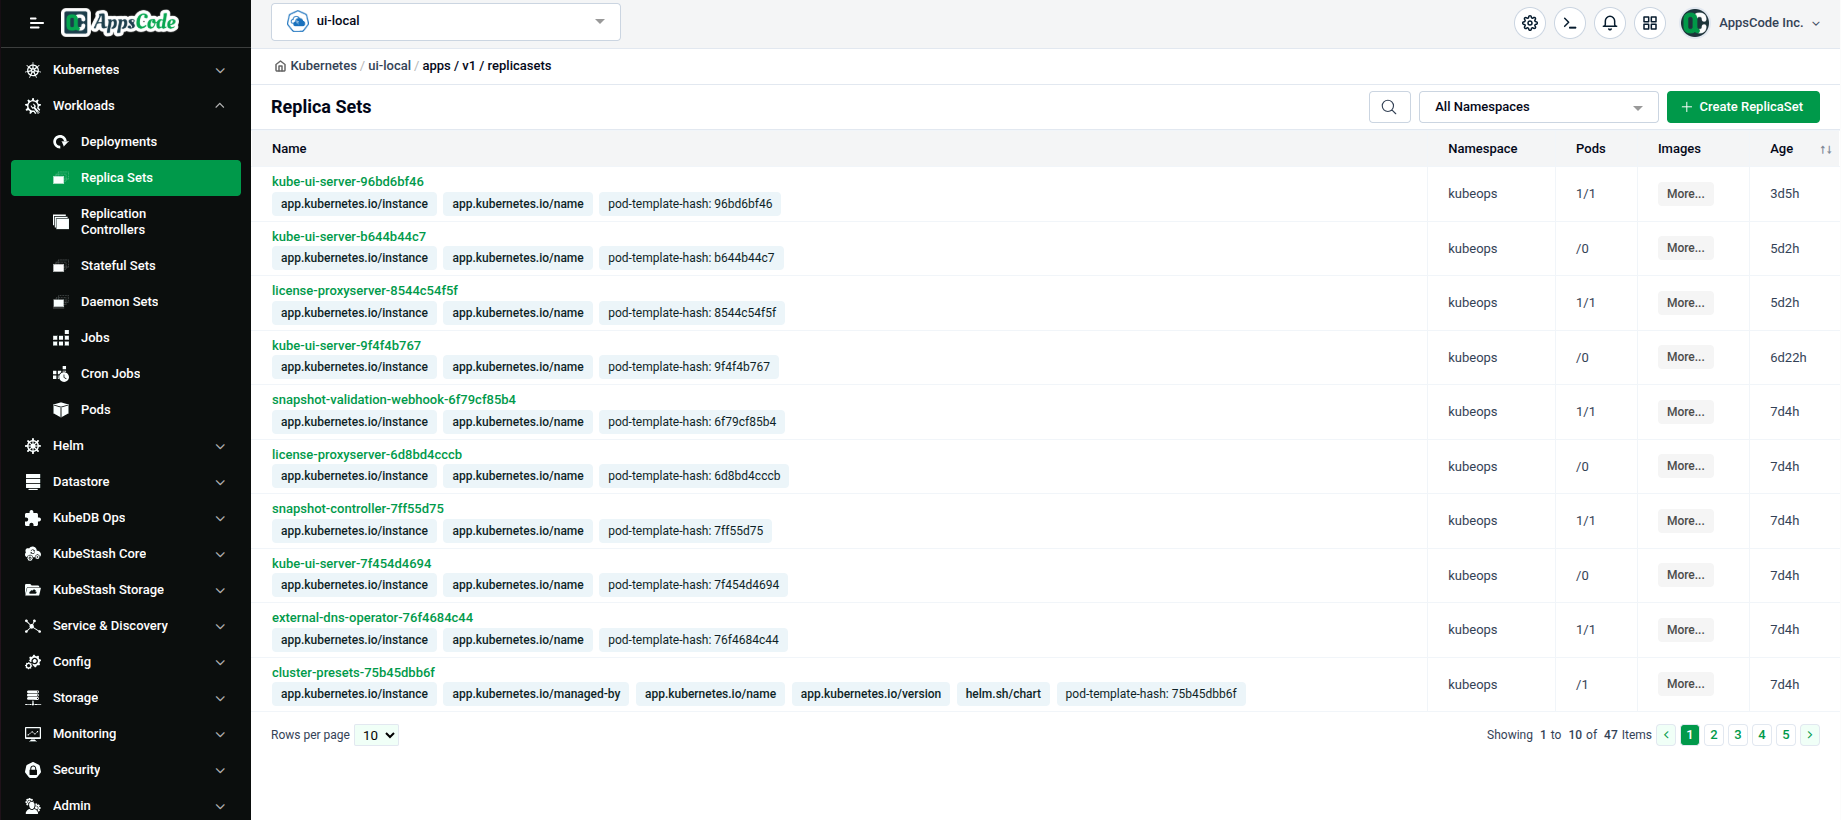Sort the table by Age using the arrows
1841x820 pixels.
click(x=1825, y=149)
